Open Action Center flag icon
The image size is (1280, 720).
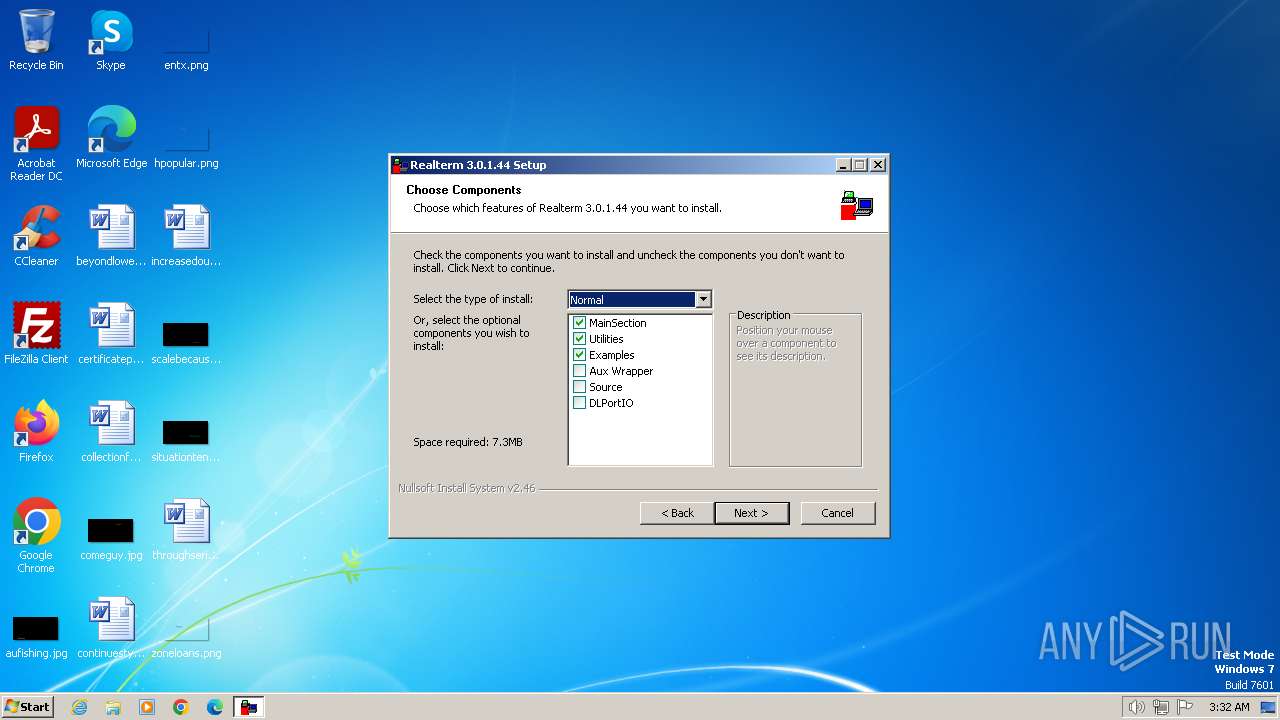point(1185,707)
